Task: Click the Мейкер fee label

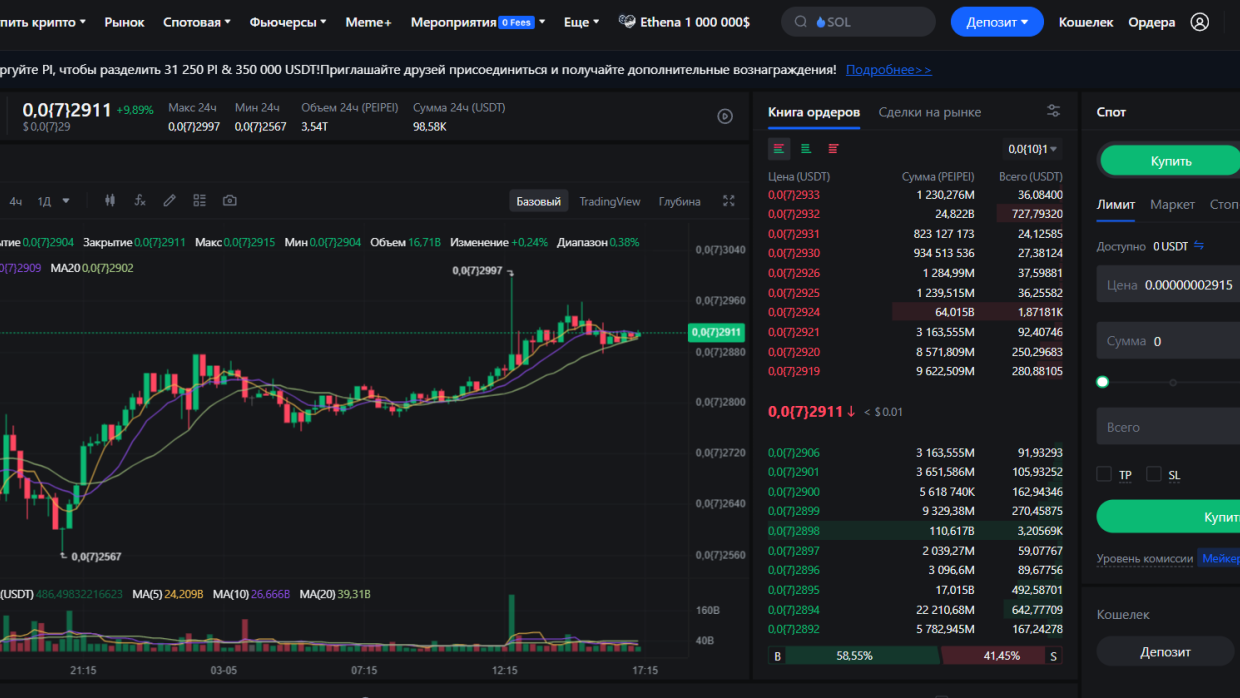Action: [x=1220, y=559]
